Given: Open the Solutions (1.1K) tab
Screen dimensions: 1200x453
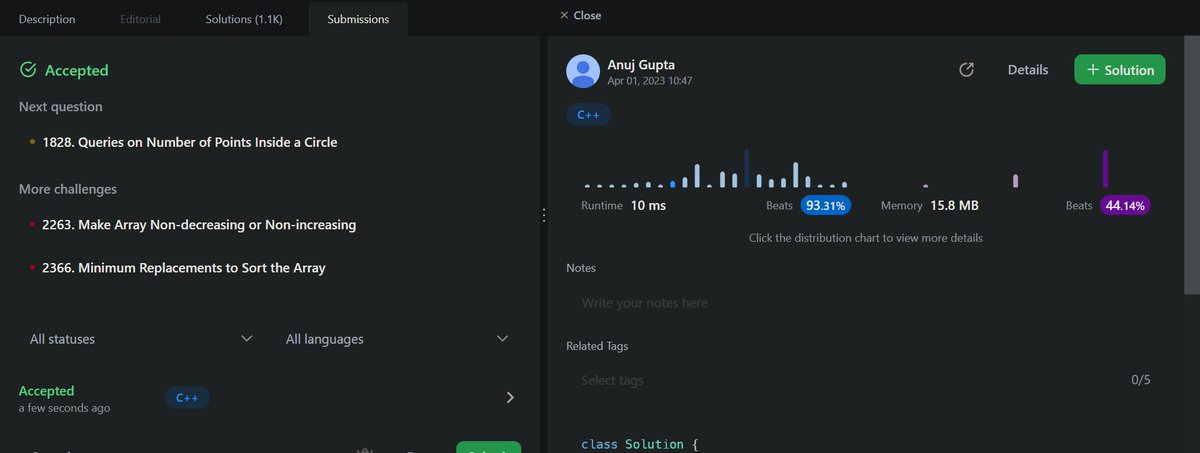Looking at the screenshot, I should pyautogui.click(x=244, y=19).
